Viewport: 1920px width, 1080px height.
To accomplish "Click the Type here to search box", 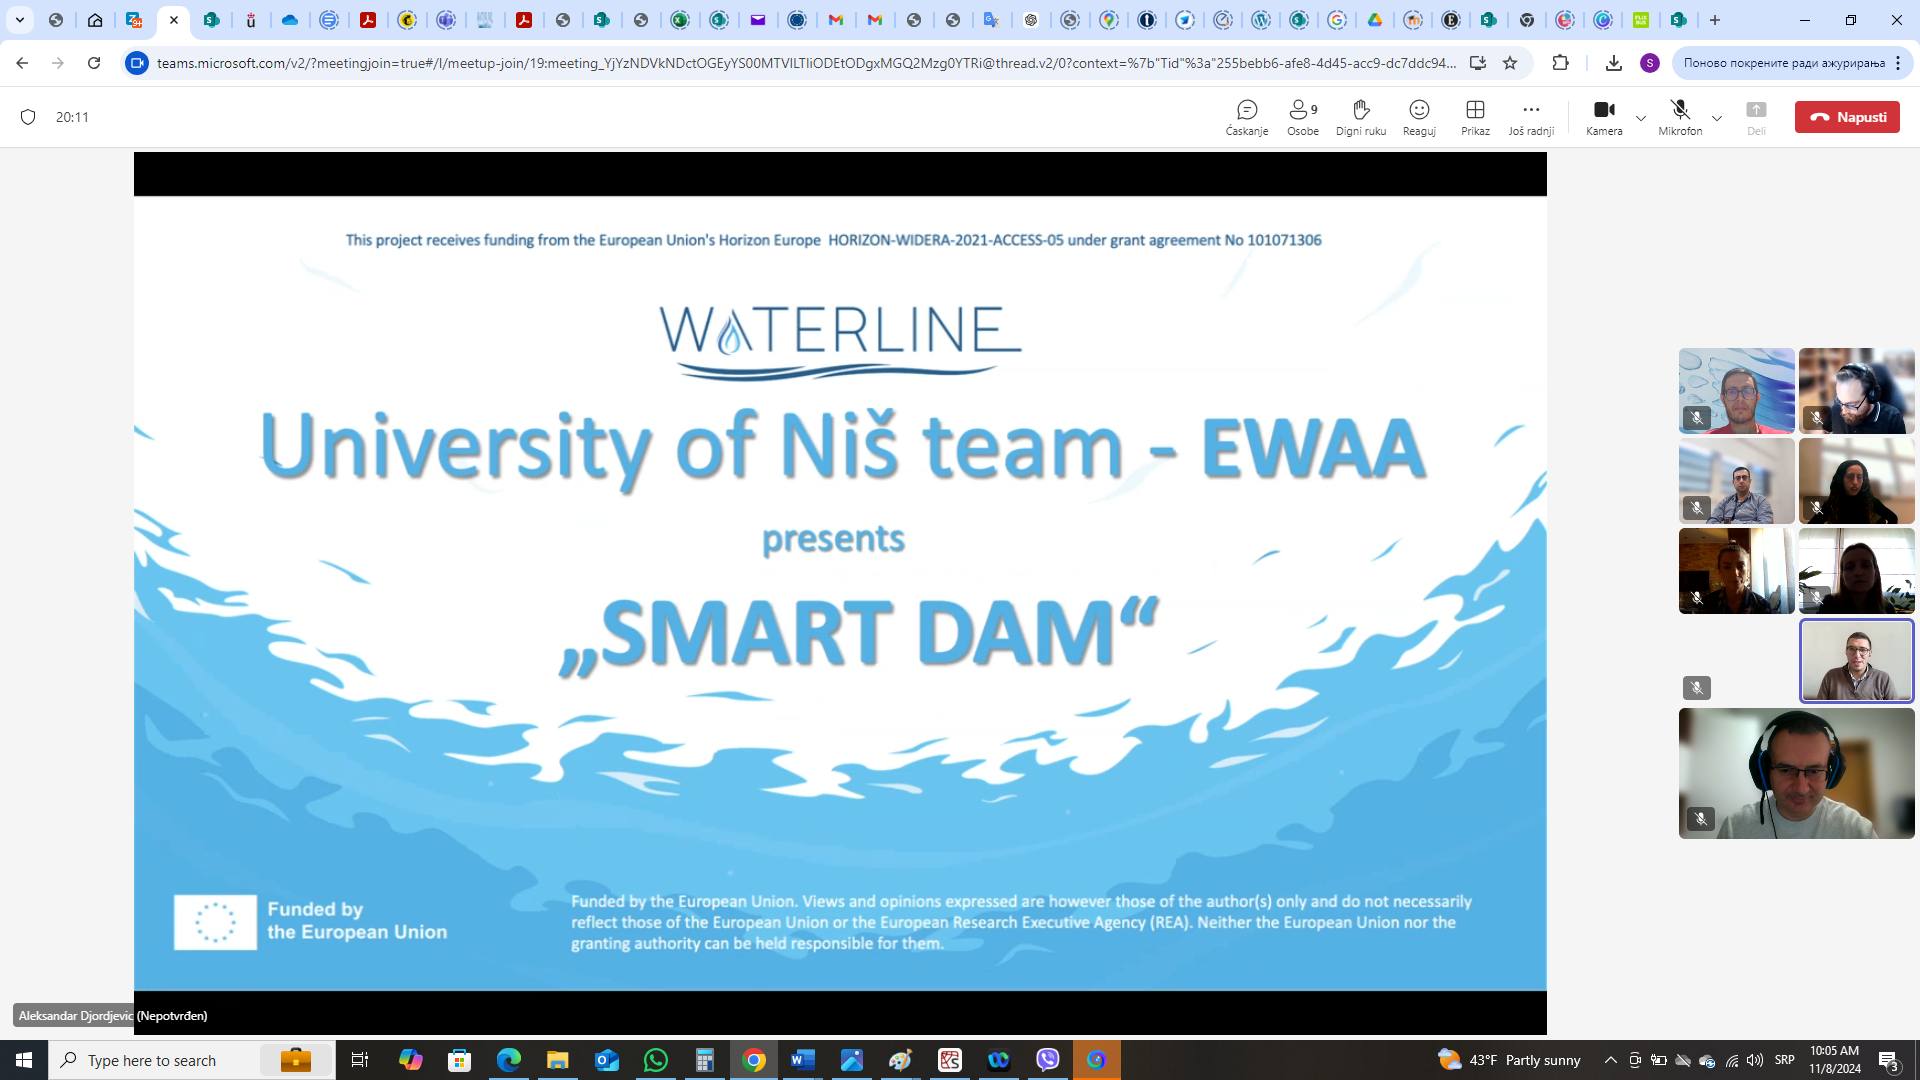I will pos(190,1060).
